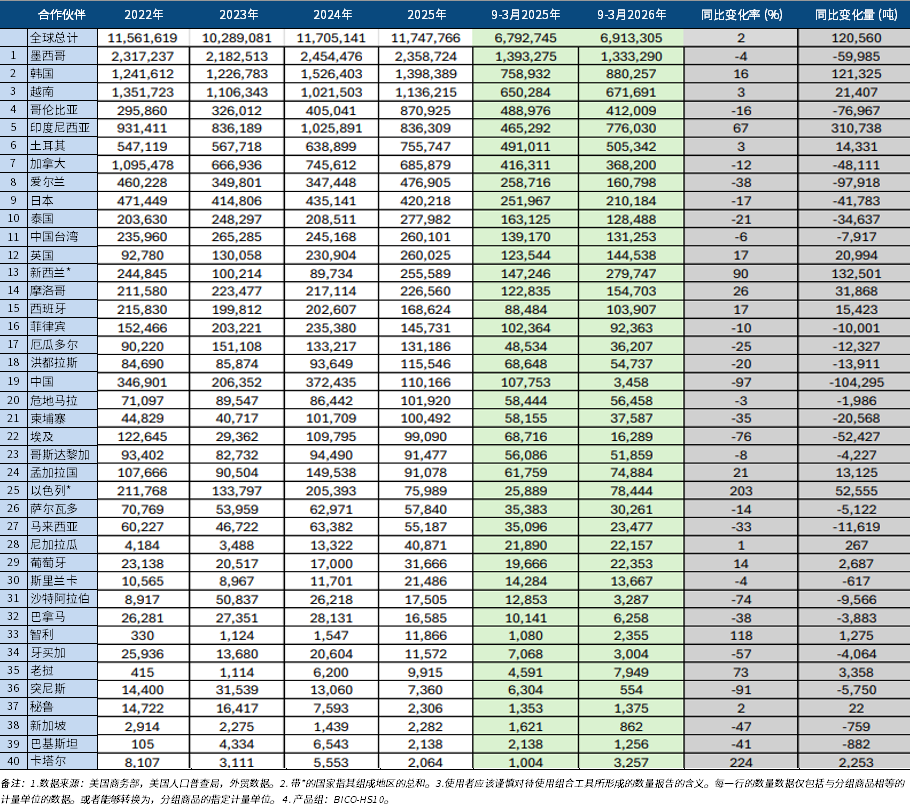Viewport: 910px width, 810px height.
Task: Select the 巴拿马 row label
Action: pyautogui.click(x=48, y=617)
